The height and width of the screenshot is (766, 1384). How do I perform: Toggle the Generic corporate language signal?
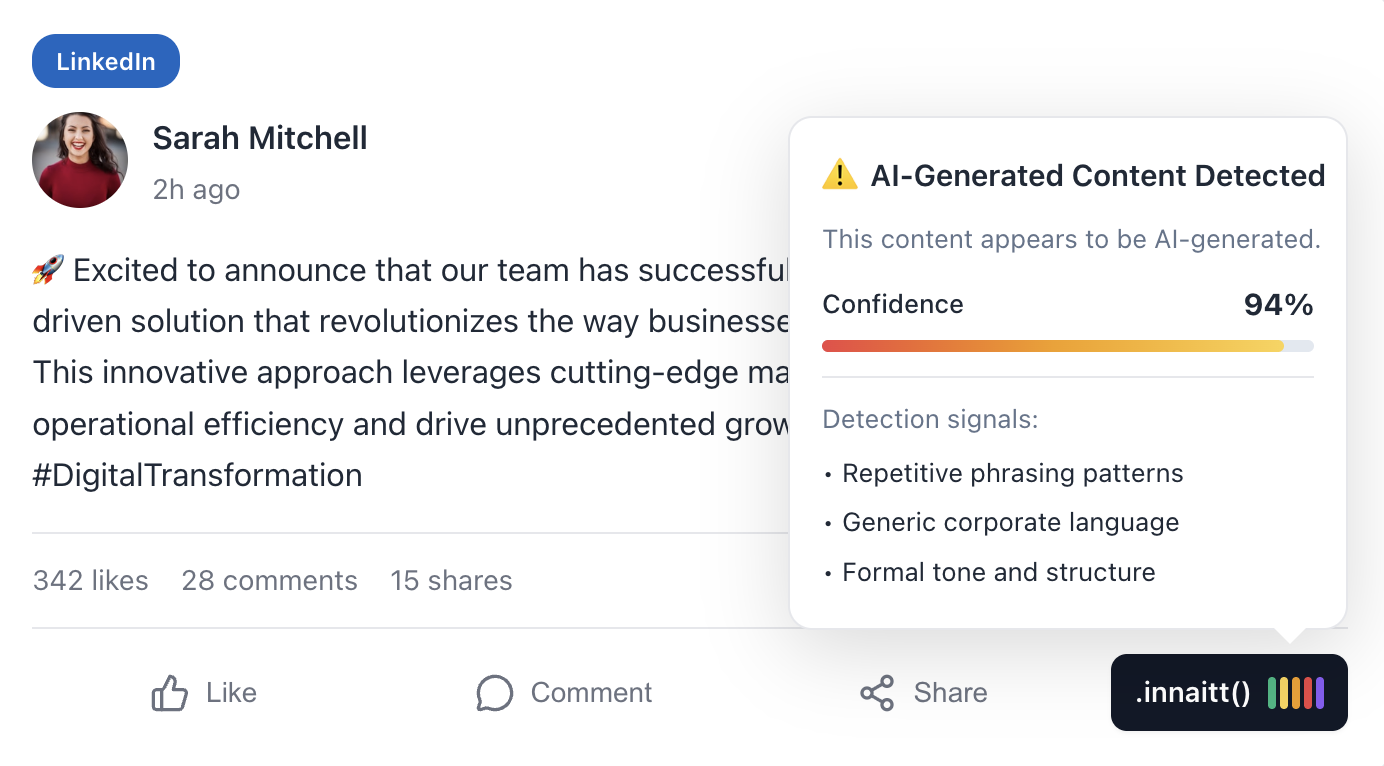[x=1010, y=522]
